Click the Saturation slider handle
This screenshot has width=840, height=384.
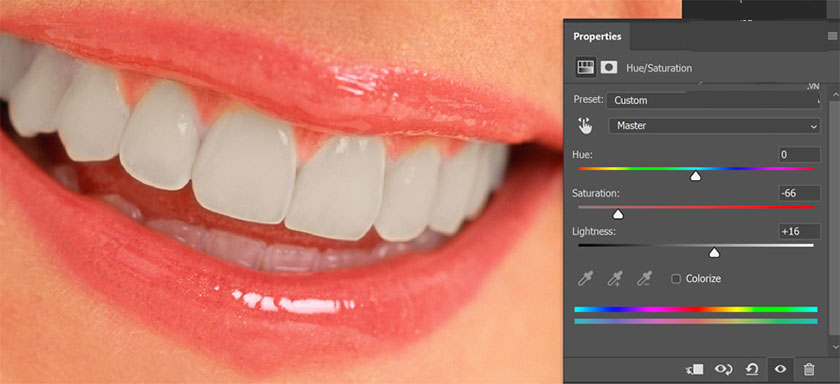(x=618, y=214)
